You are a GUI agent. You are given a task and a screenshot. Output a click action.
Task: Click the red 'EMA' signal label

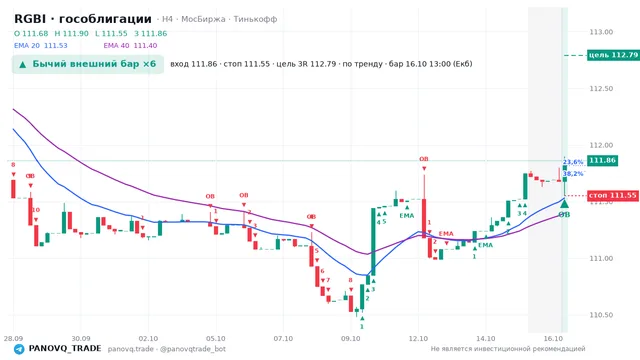click(446, 234)
